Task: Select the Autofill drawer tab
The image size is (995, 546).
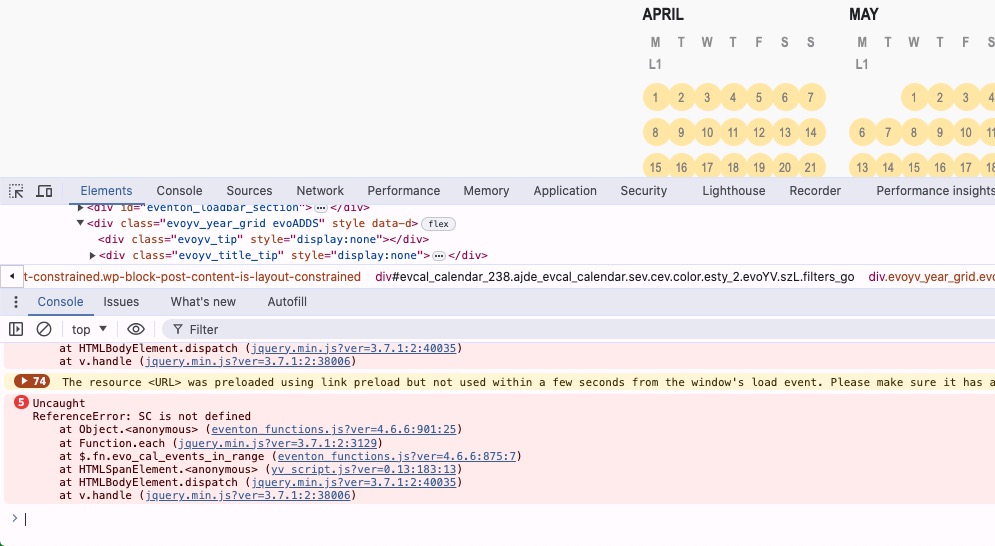Action: [x=287, y=302]
